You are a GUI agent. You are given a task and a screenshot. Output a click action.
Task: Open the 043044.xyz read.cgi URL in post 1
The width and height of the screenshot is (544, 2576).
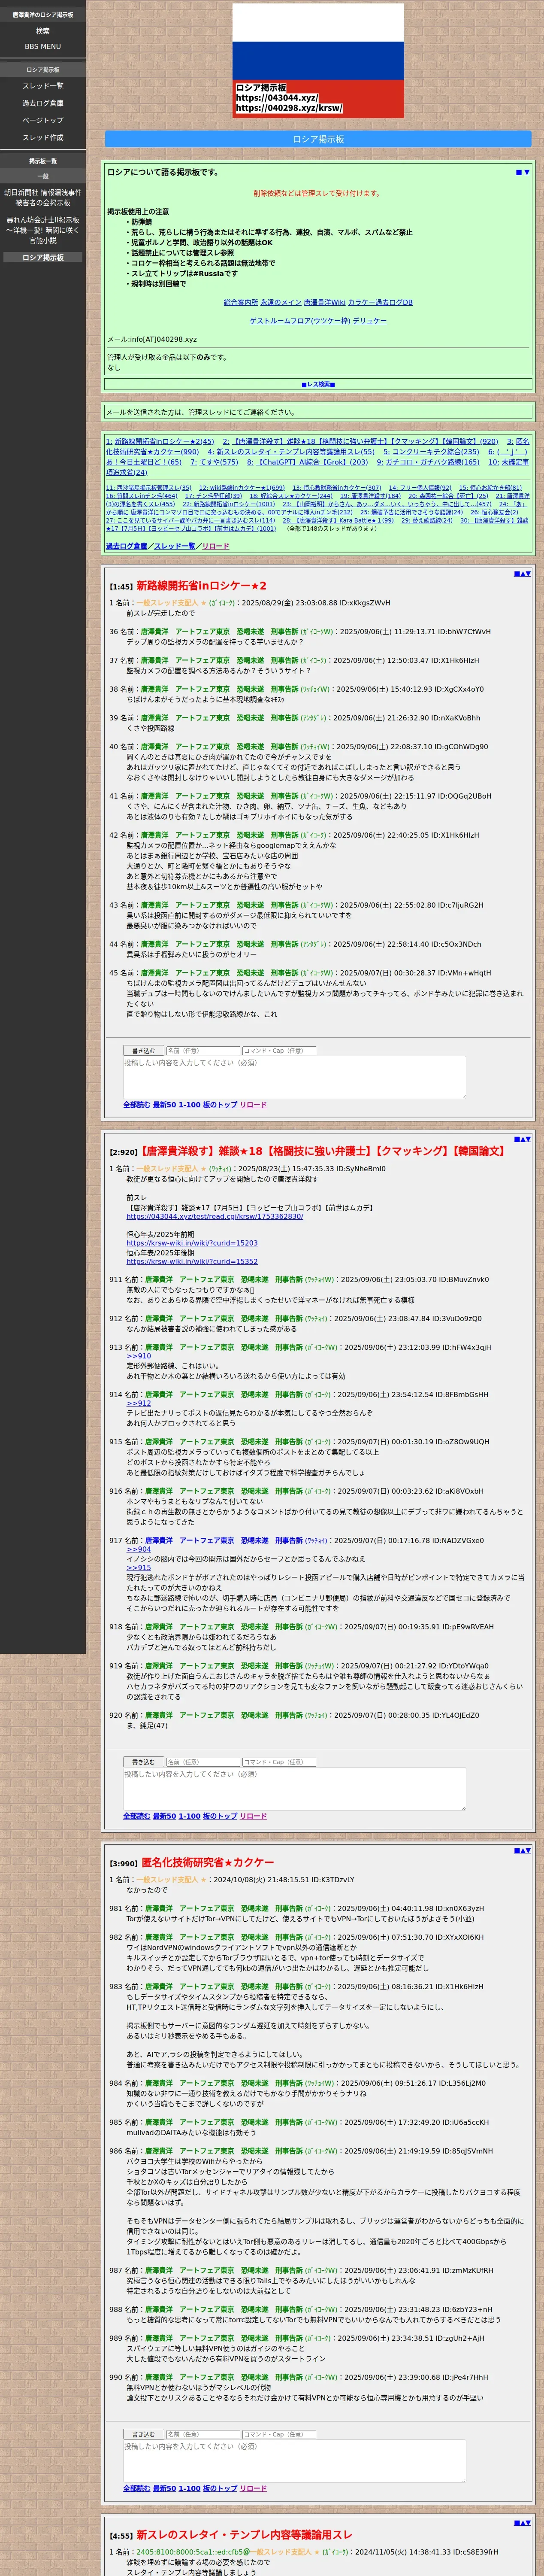214,1217
